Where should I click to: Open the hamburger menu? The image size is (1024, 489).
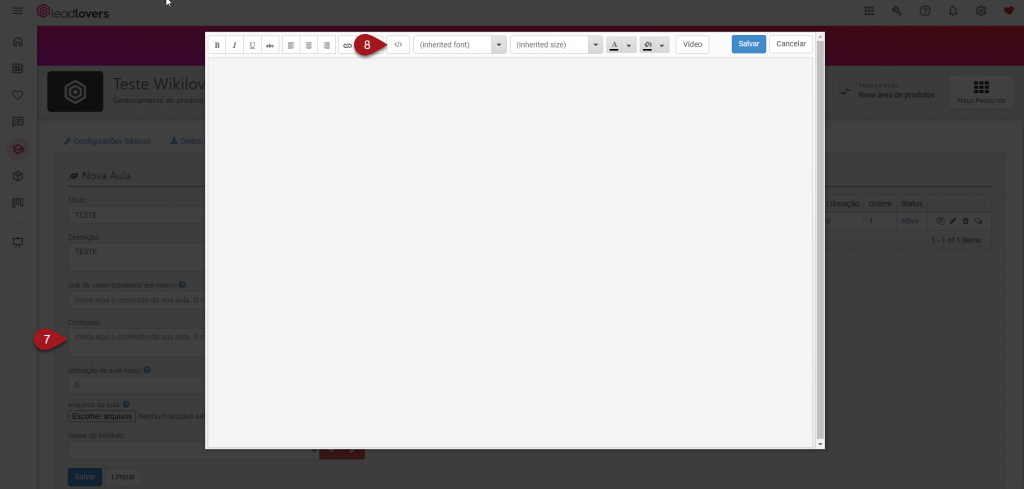coord(17,10)
